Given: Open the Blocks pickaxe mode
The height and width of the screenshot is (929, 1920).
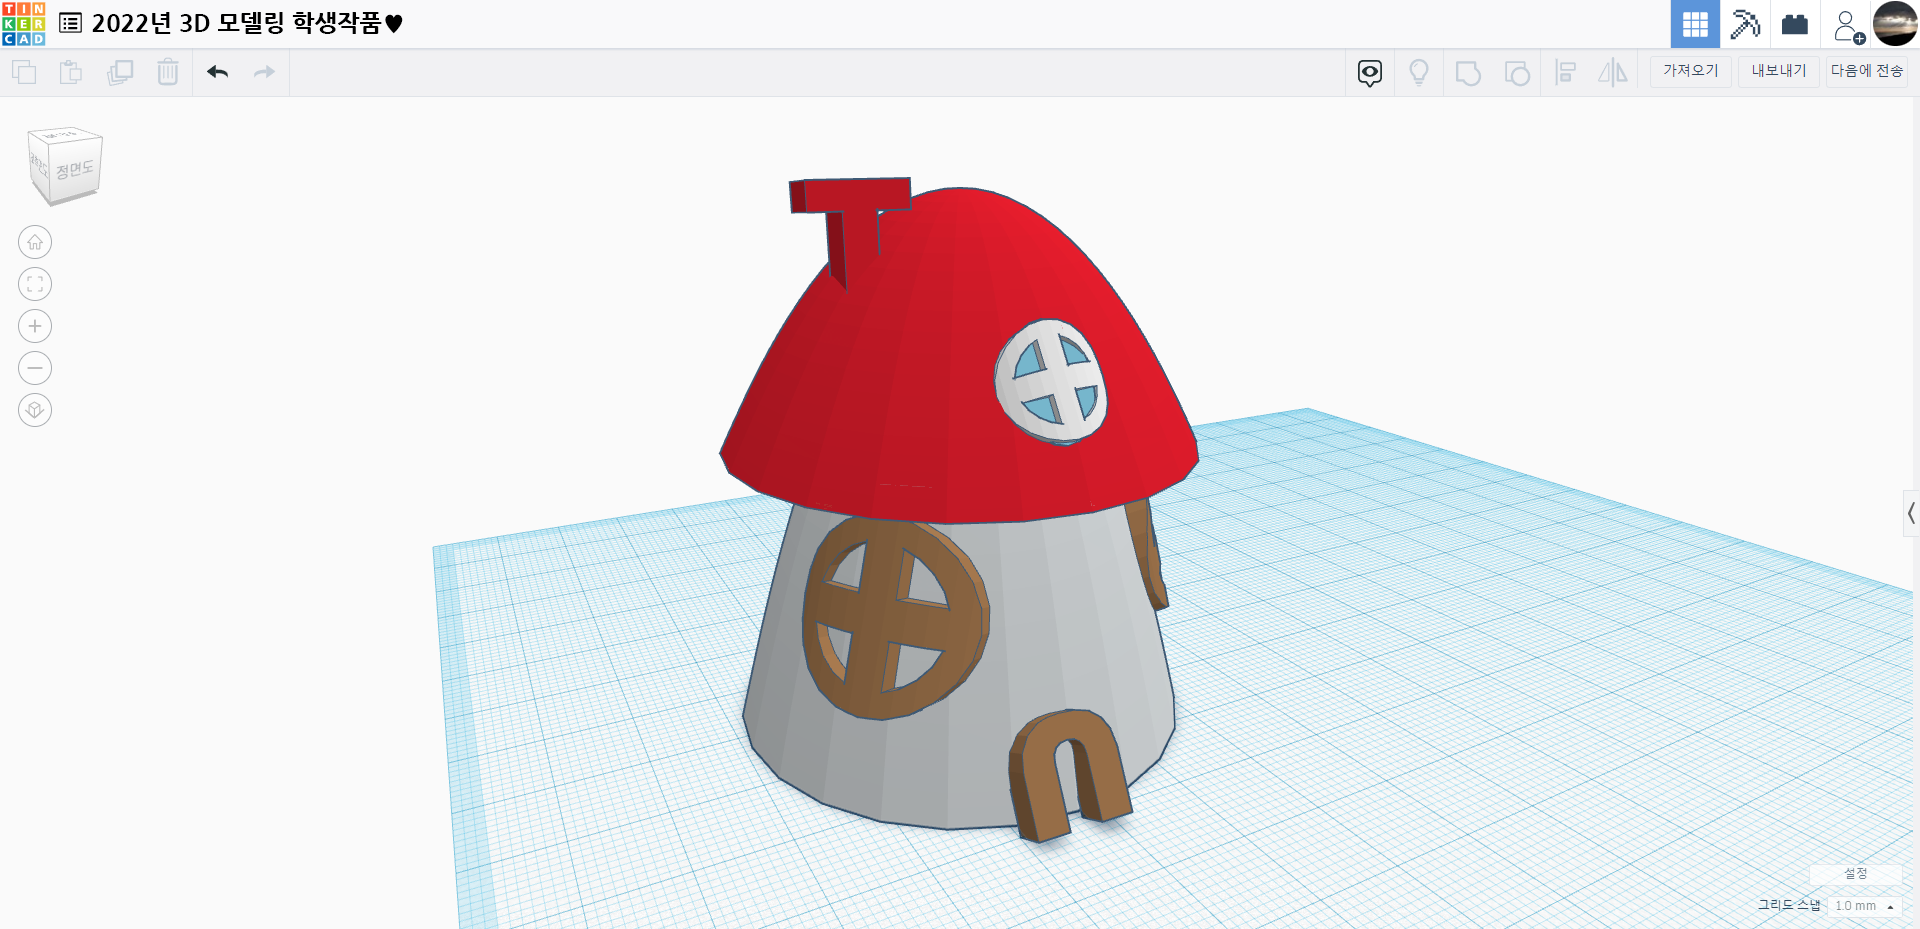Looking at the screenshot, I should pos(1745,24).
